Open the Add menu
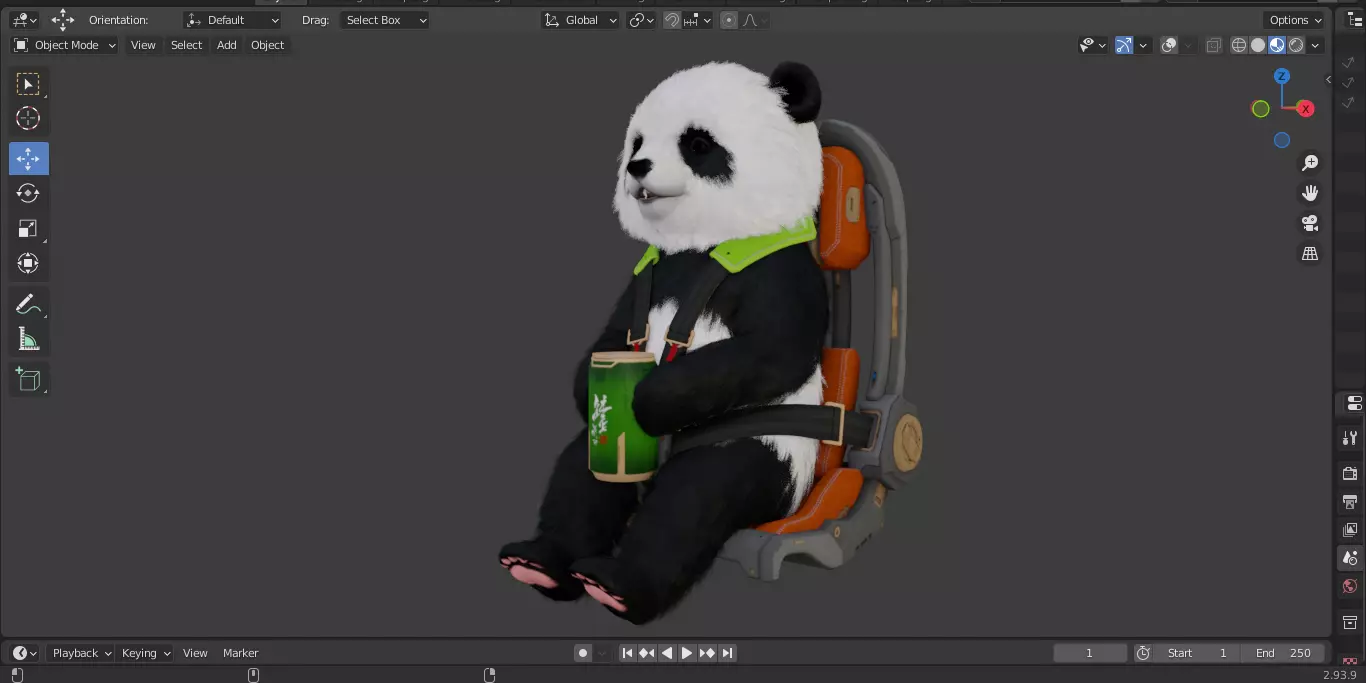 [227, 45]
